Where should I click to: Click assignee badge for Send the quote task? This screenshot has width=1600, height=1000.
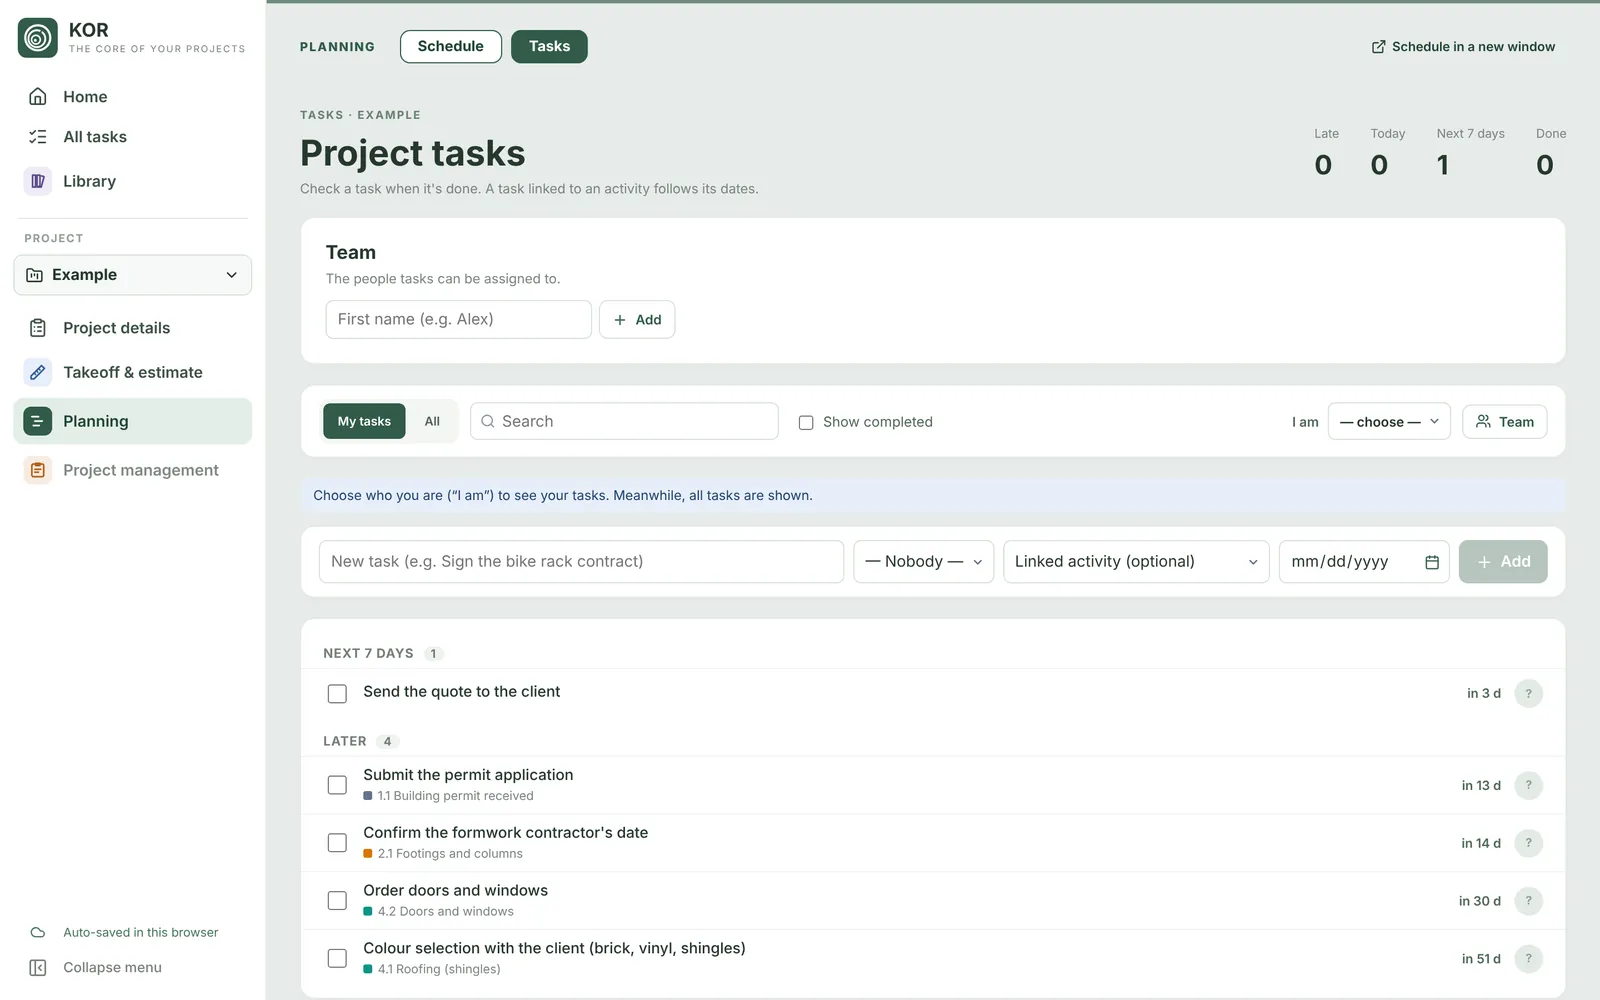[1528, 693]
